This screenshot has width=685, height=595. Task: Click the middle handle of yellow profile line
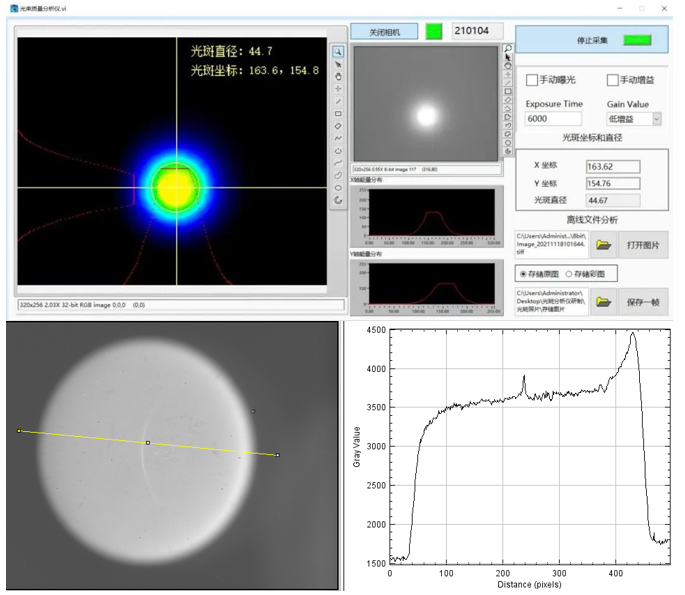tap(148, 443)
